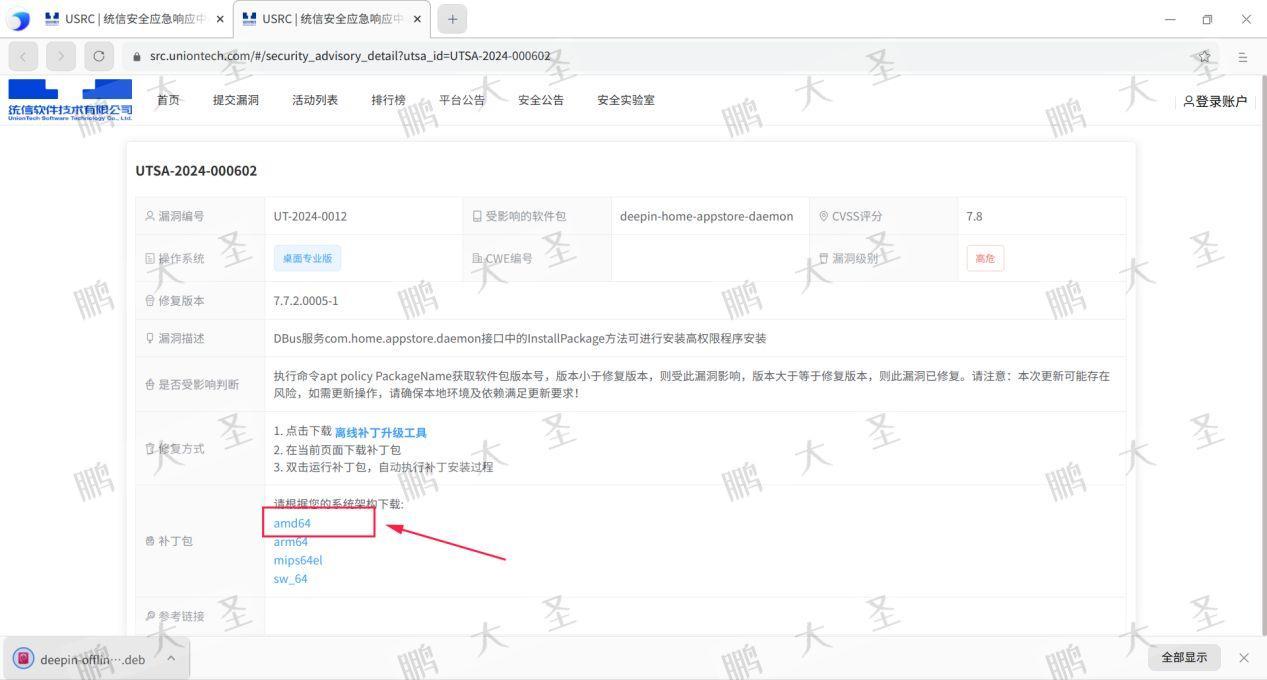This screenshot has width=1267, height=680.
Task: Select the fixed version 7.7.2.0005-1
Action: (306, 301)
